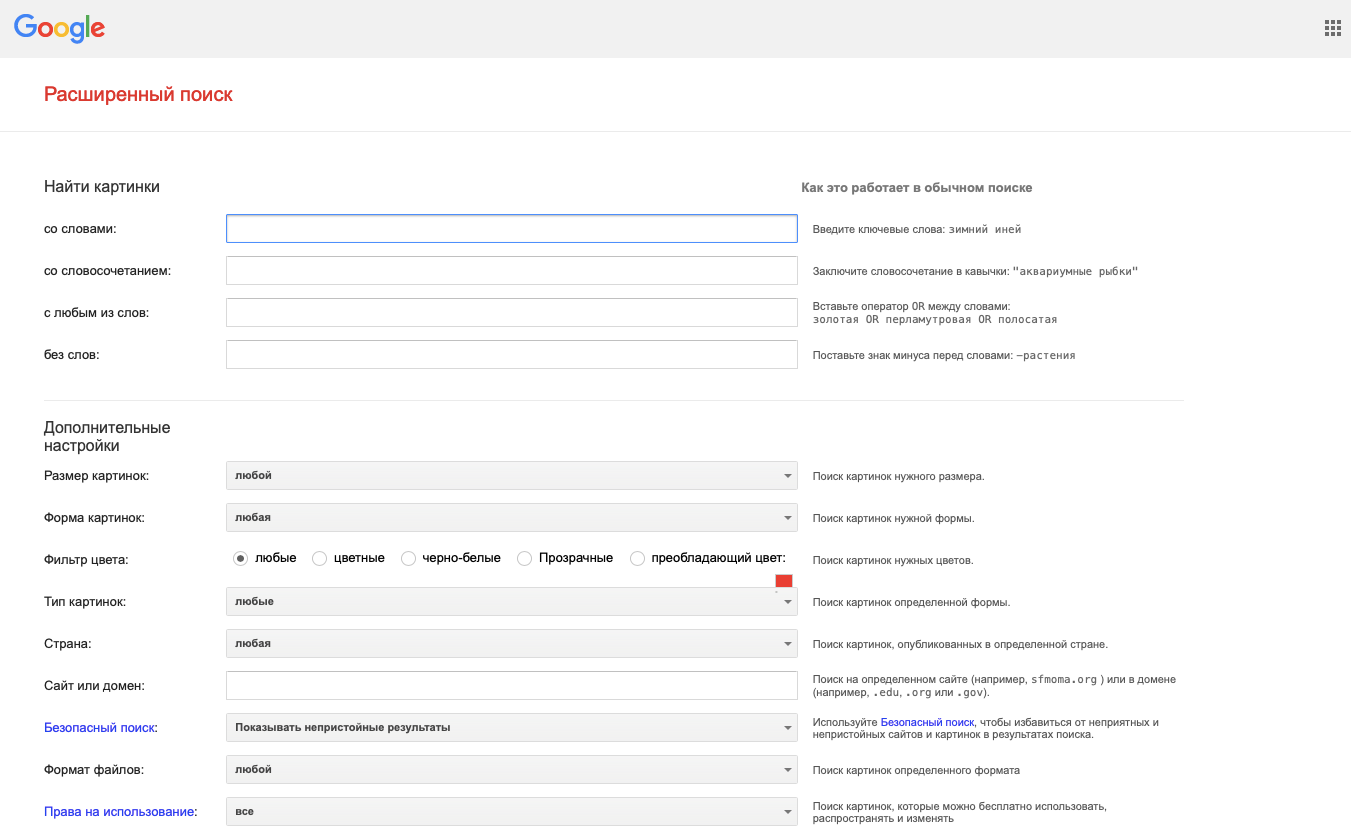Click the 'Поиск картинок определенного формата' description
The width and height of the screenshot is (1351, 835).
point(916,770)
